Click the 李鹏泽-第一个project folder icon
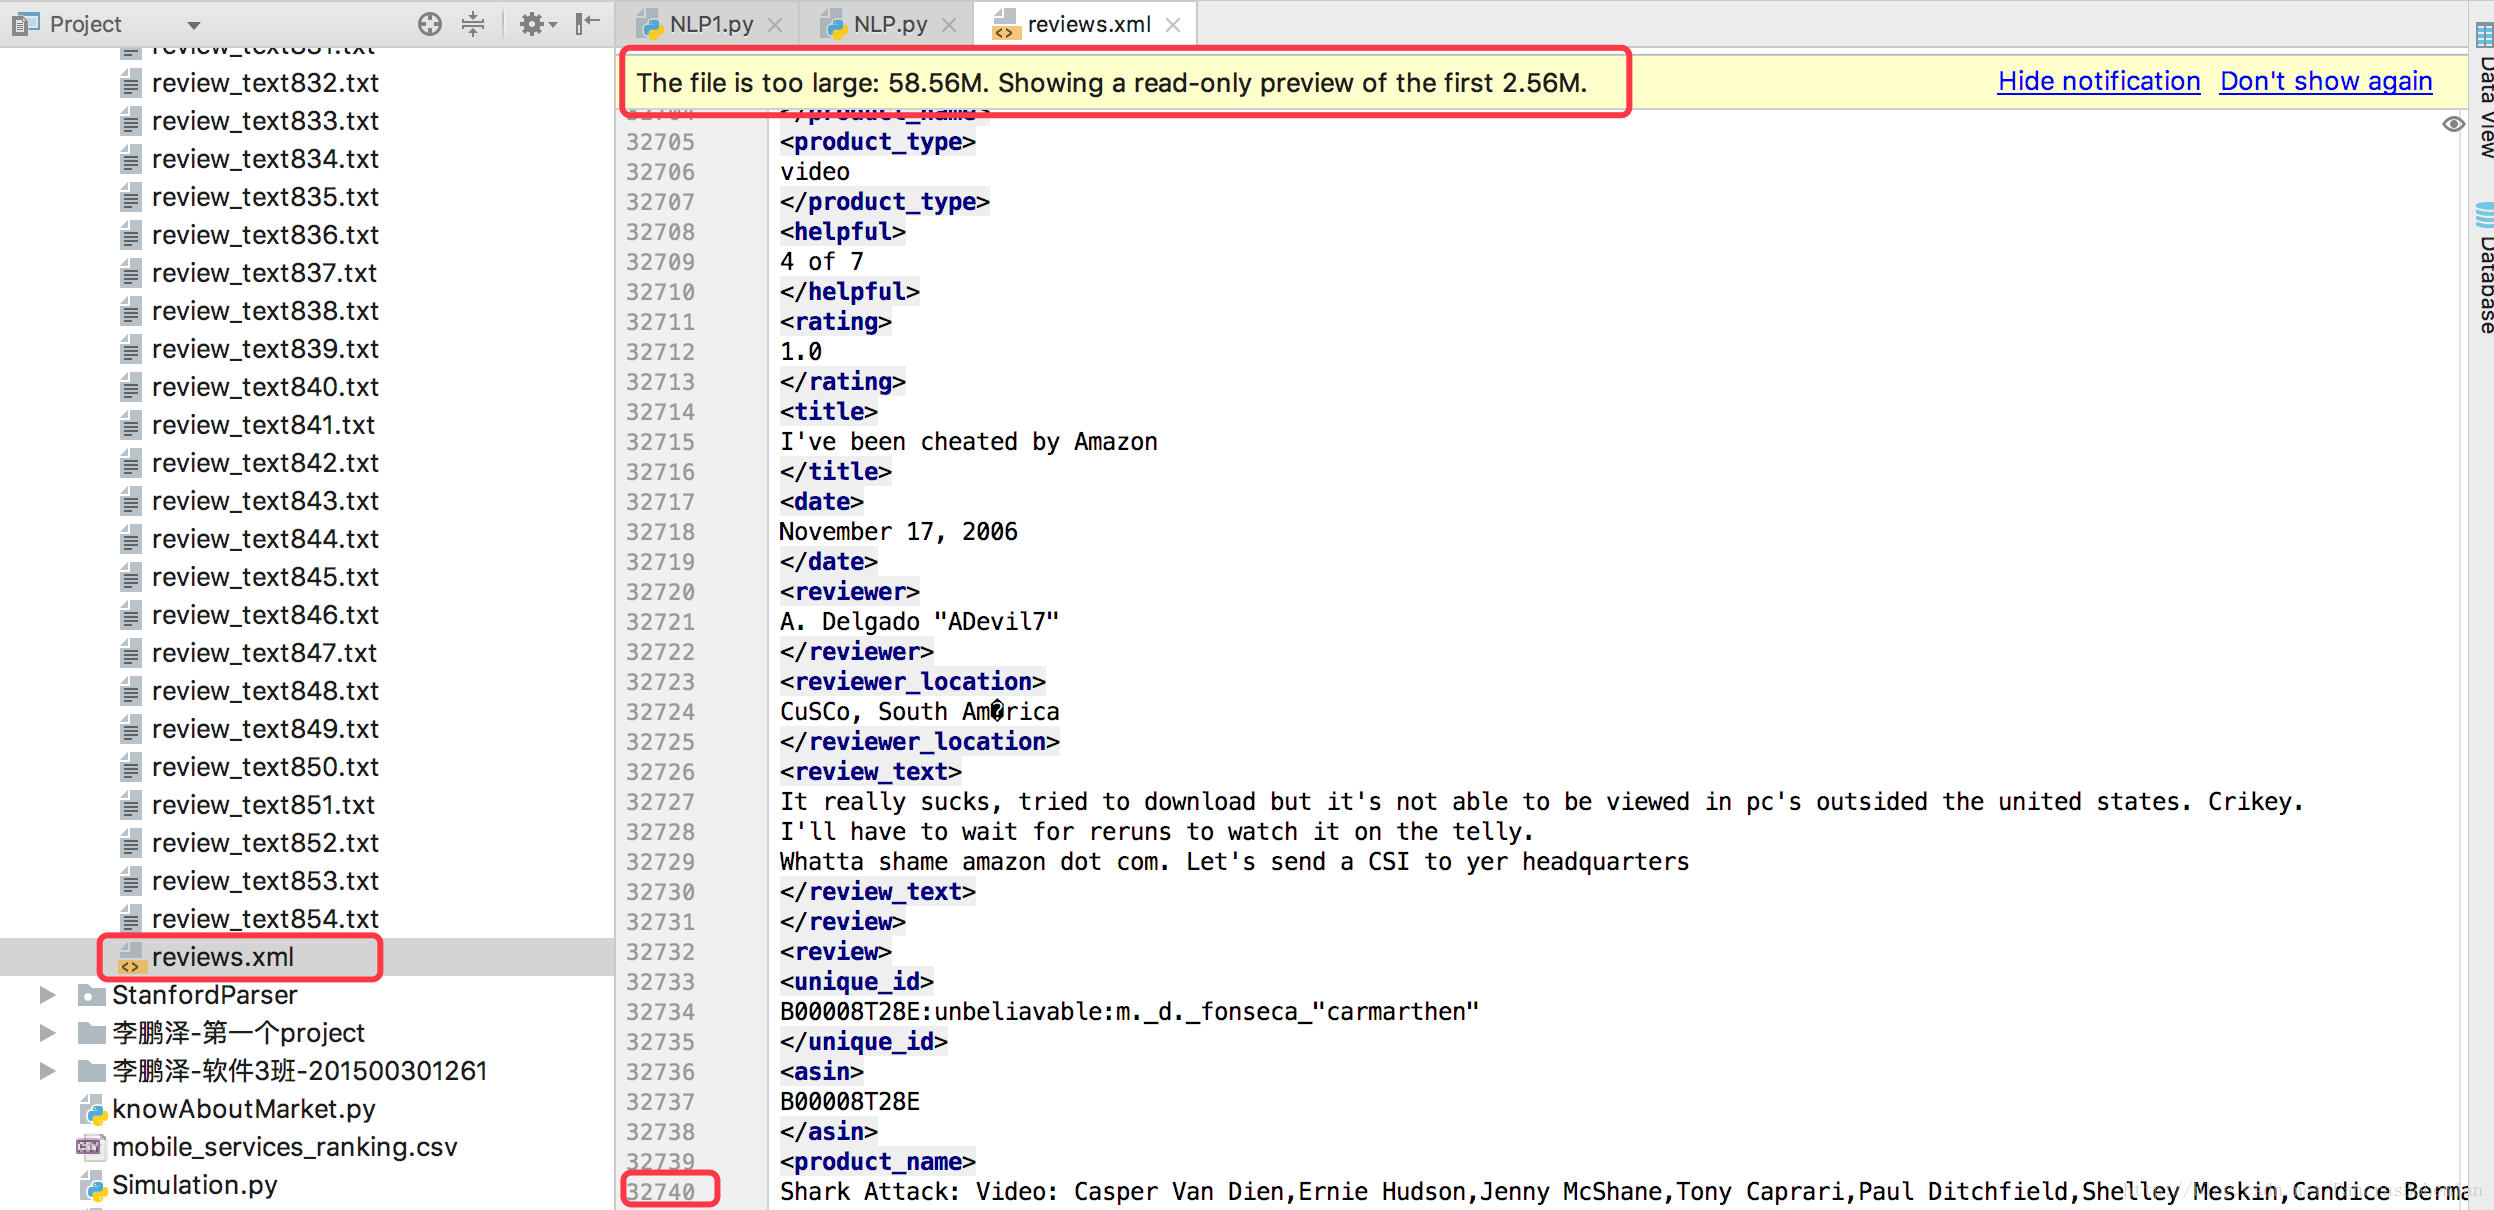 (x=92, y=1033)
